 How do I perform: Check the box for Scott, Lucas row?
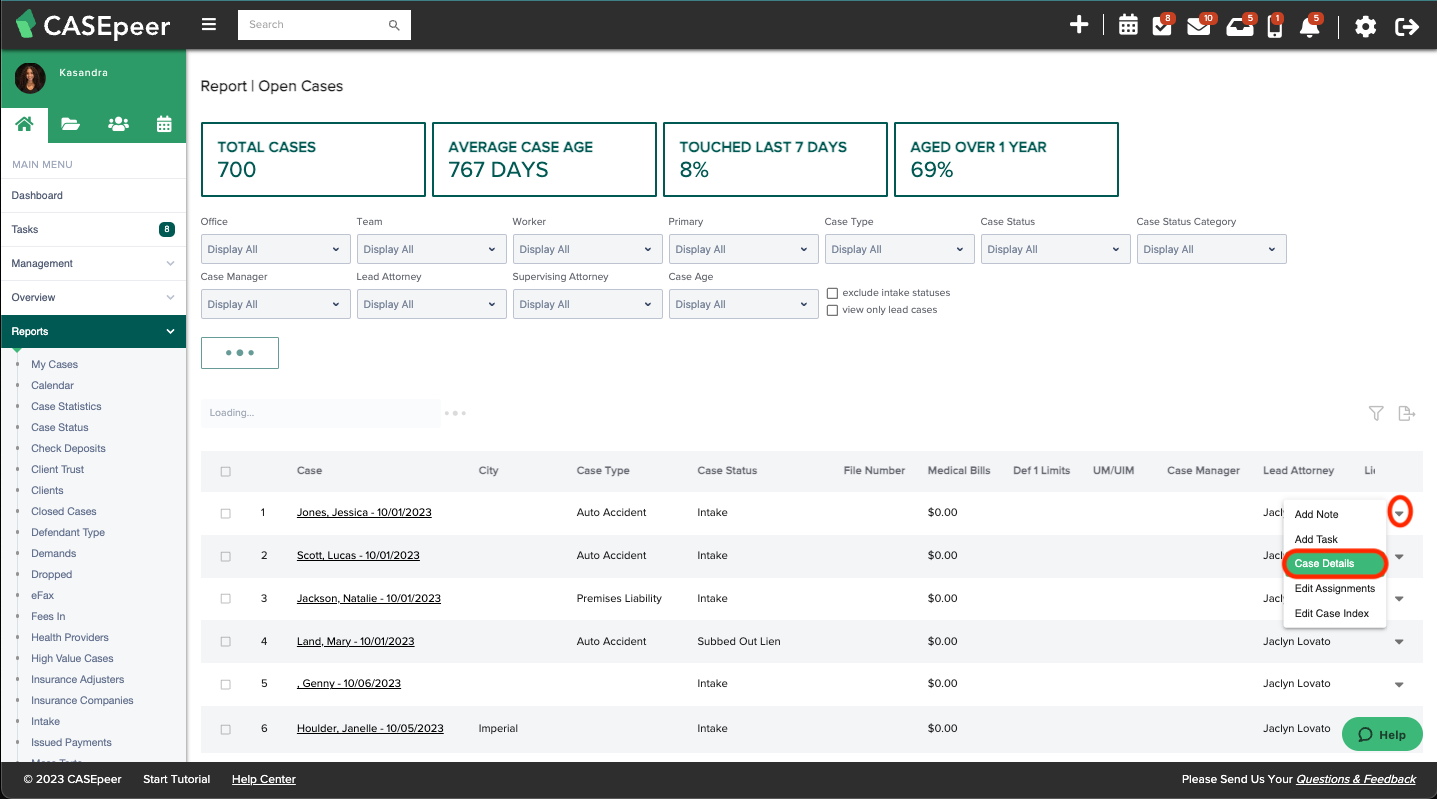point(225,556)
